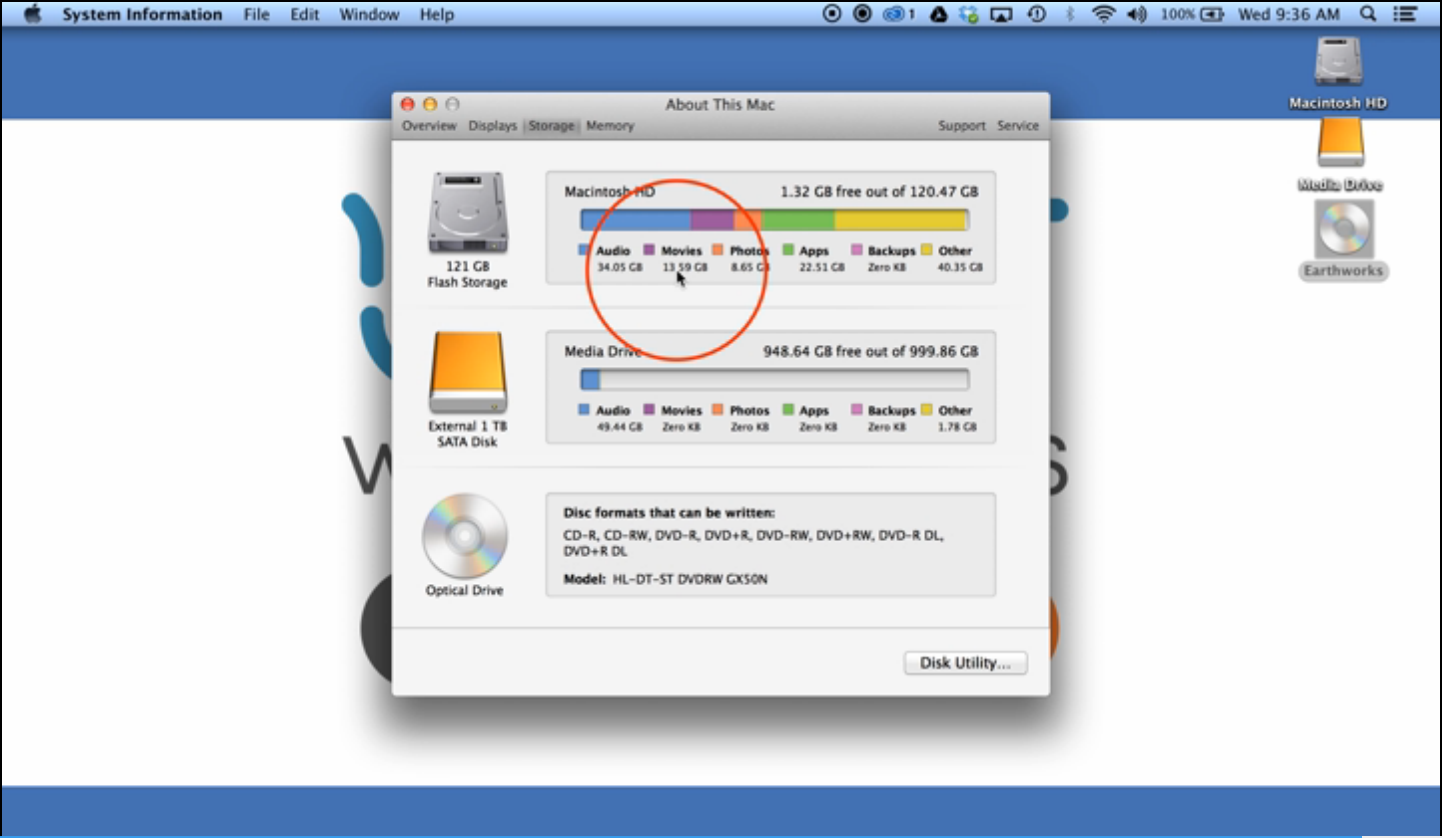Image resolution: width=1442 pixels, height=838 pixels.
Task: Select the Media Drive desktop icon
Action: point(1340,142)
